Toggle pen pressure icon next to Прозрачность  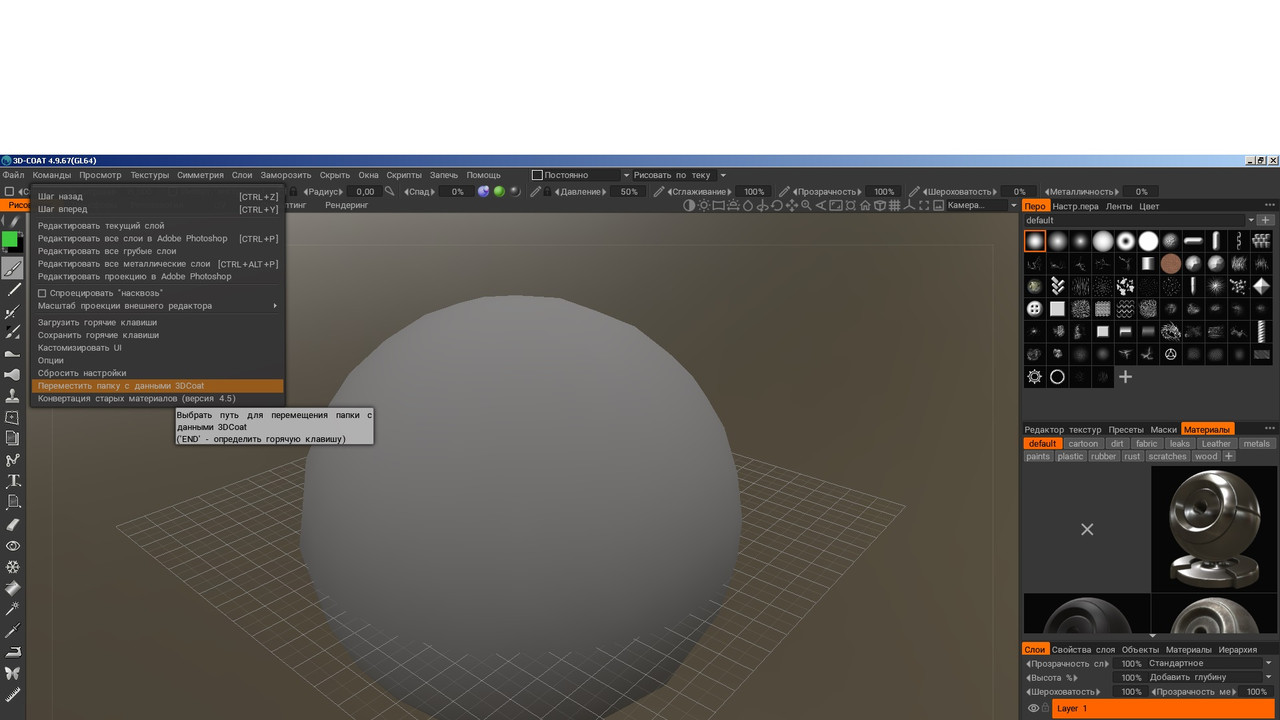coord(784,191)
